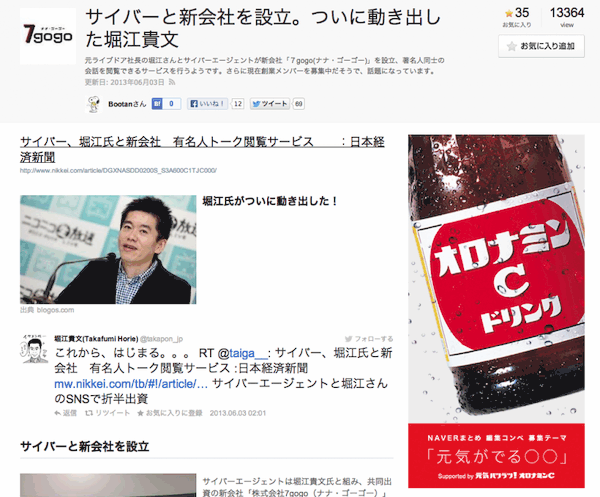Screen dimensions: 600x497
Task: Click the @taiga__ mention link
Action: coord(247,354)
